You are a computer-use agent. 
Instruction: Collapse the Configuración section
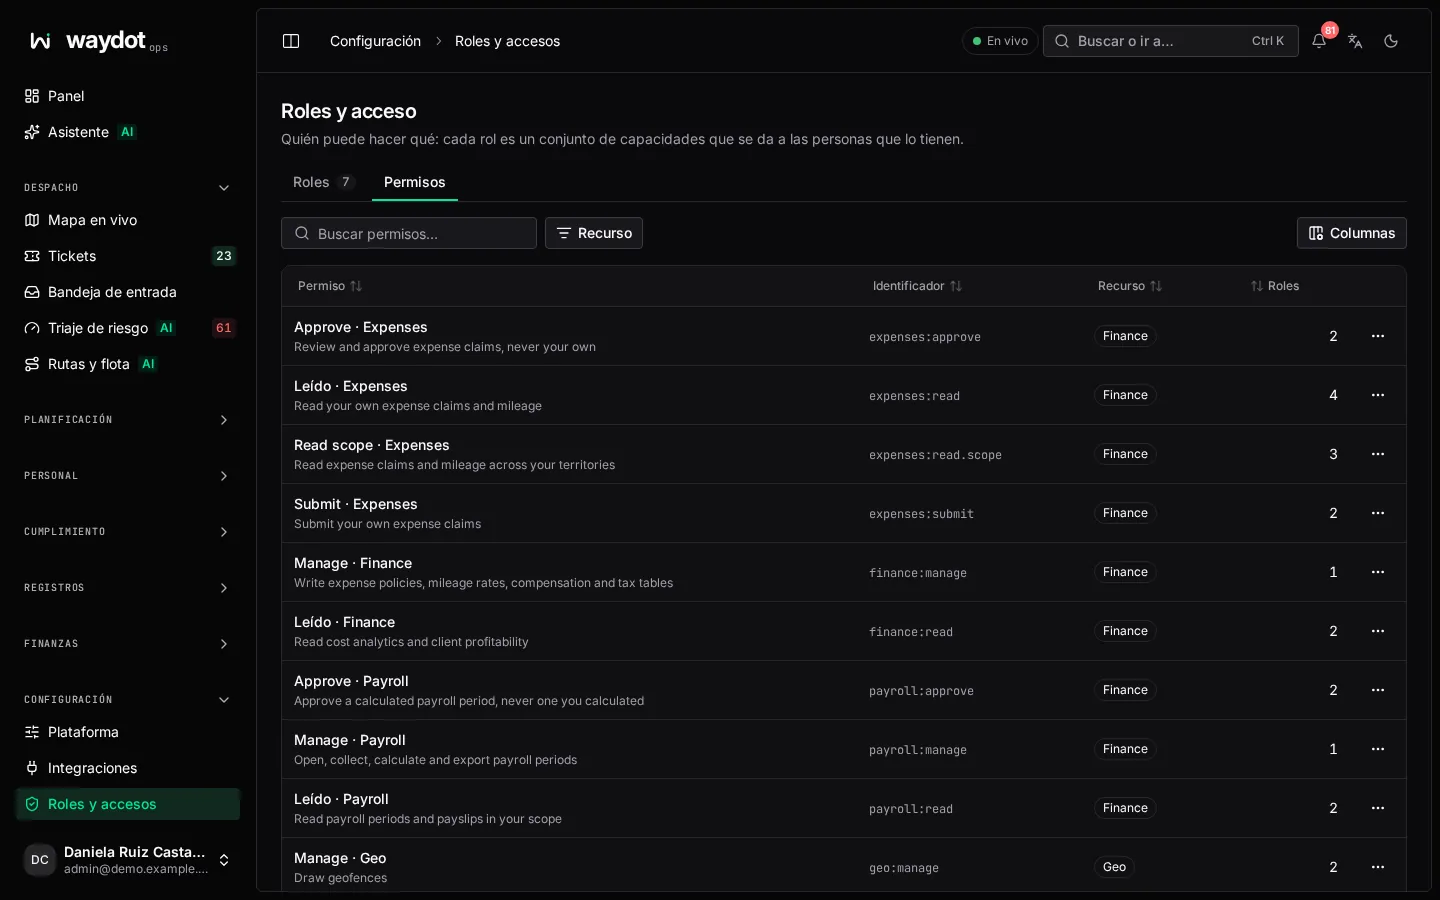pos(128,700)
